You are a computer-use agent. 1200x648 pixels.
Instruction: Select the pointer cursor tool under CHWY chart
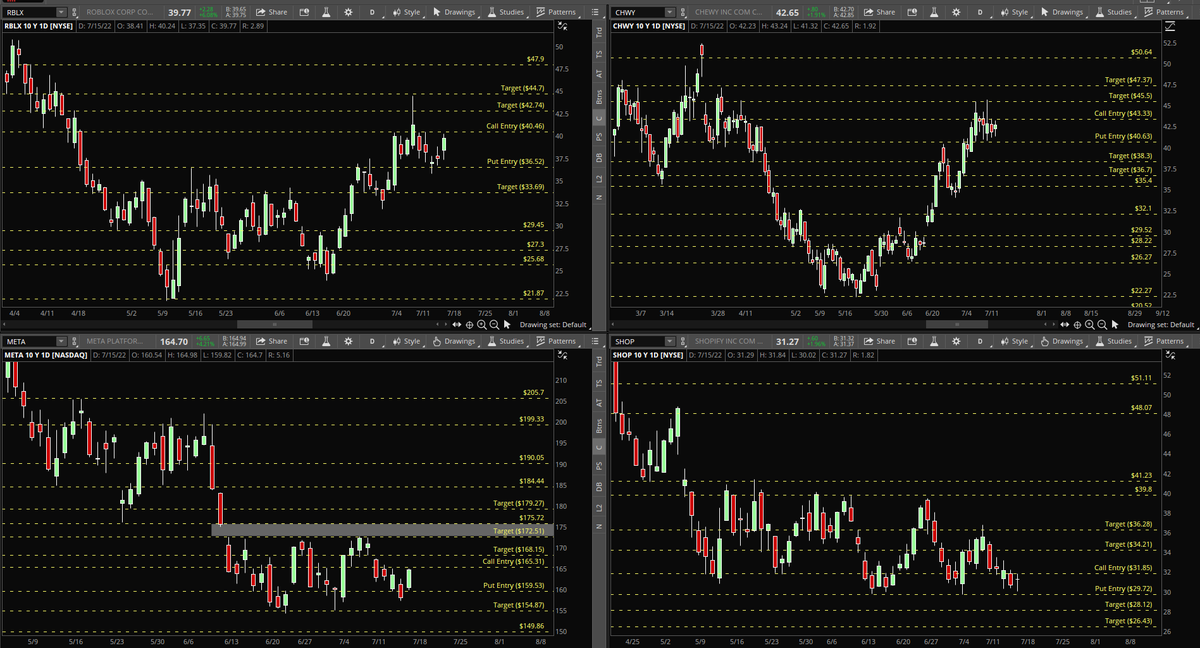[x=1114, y=325]
